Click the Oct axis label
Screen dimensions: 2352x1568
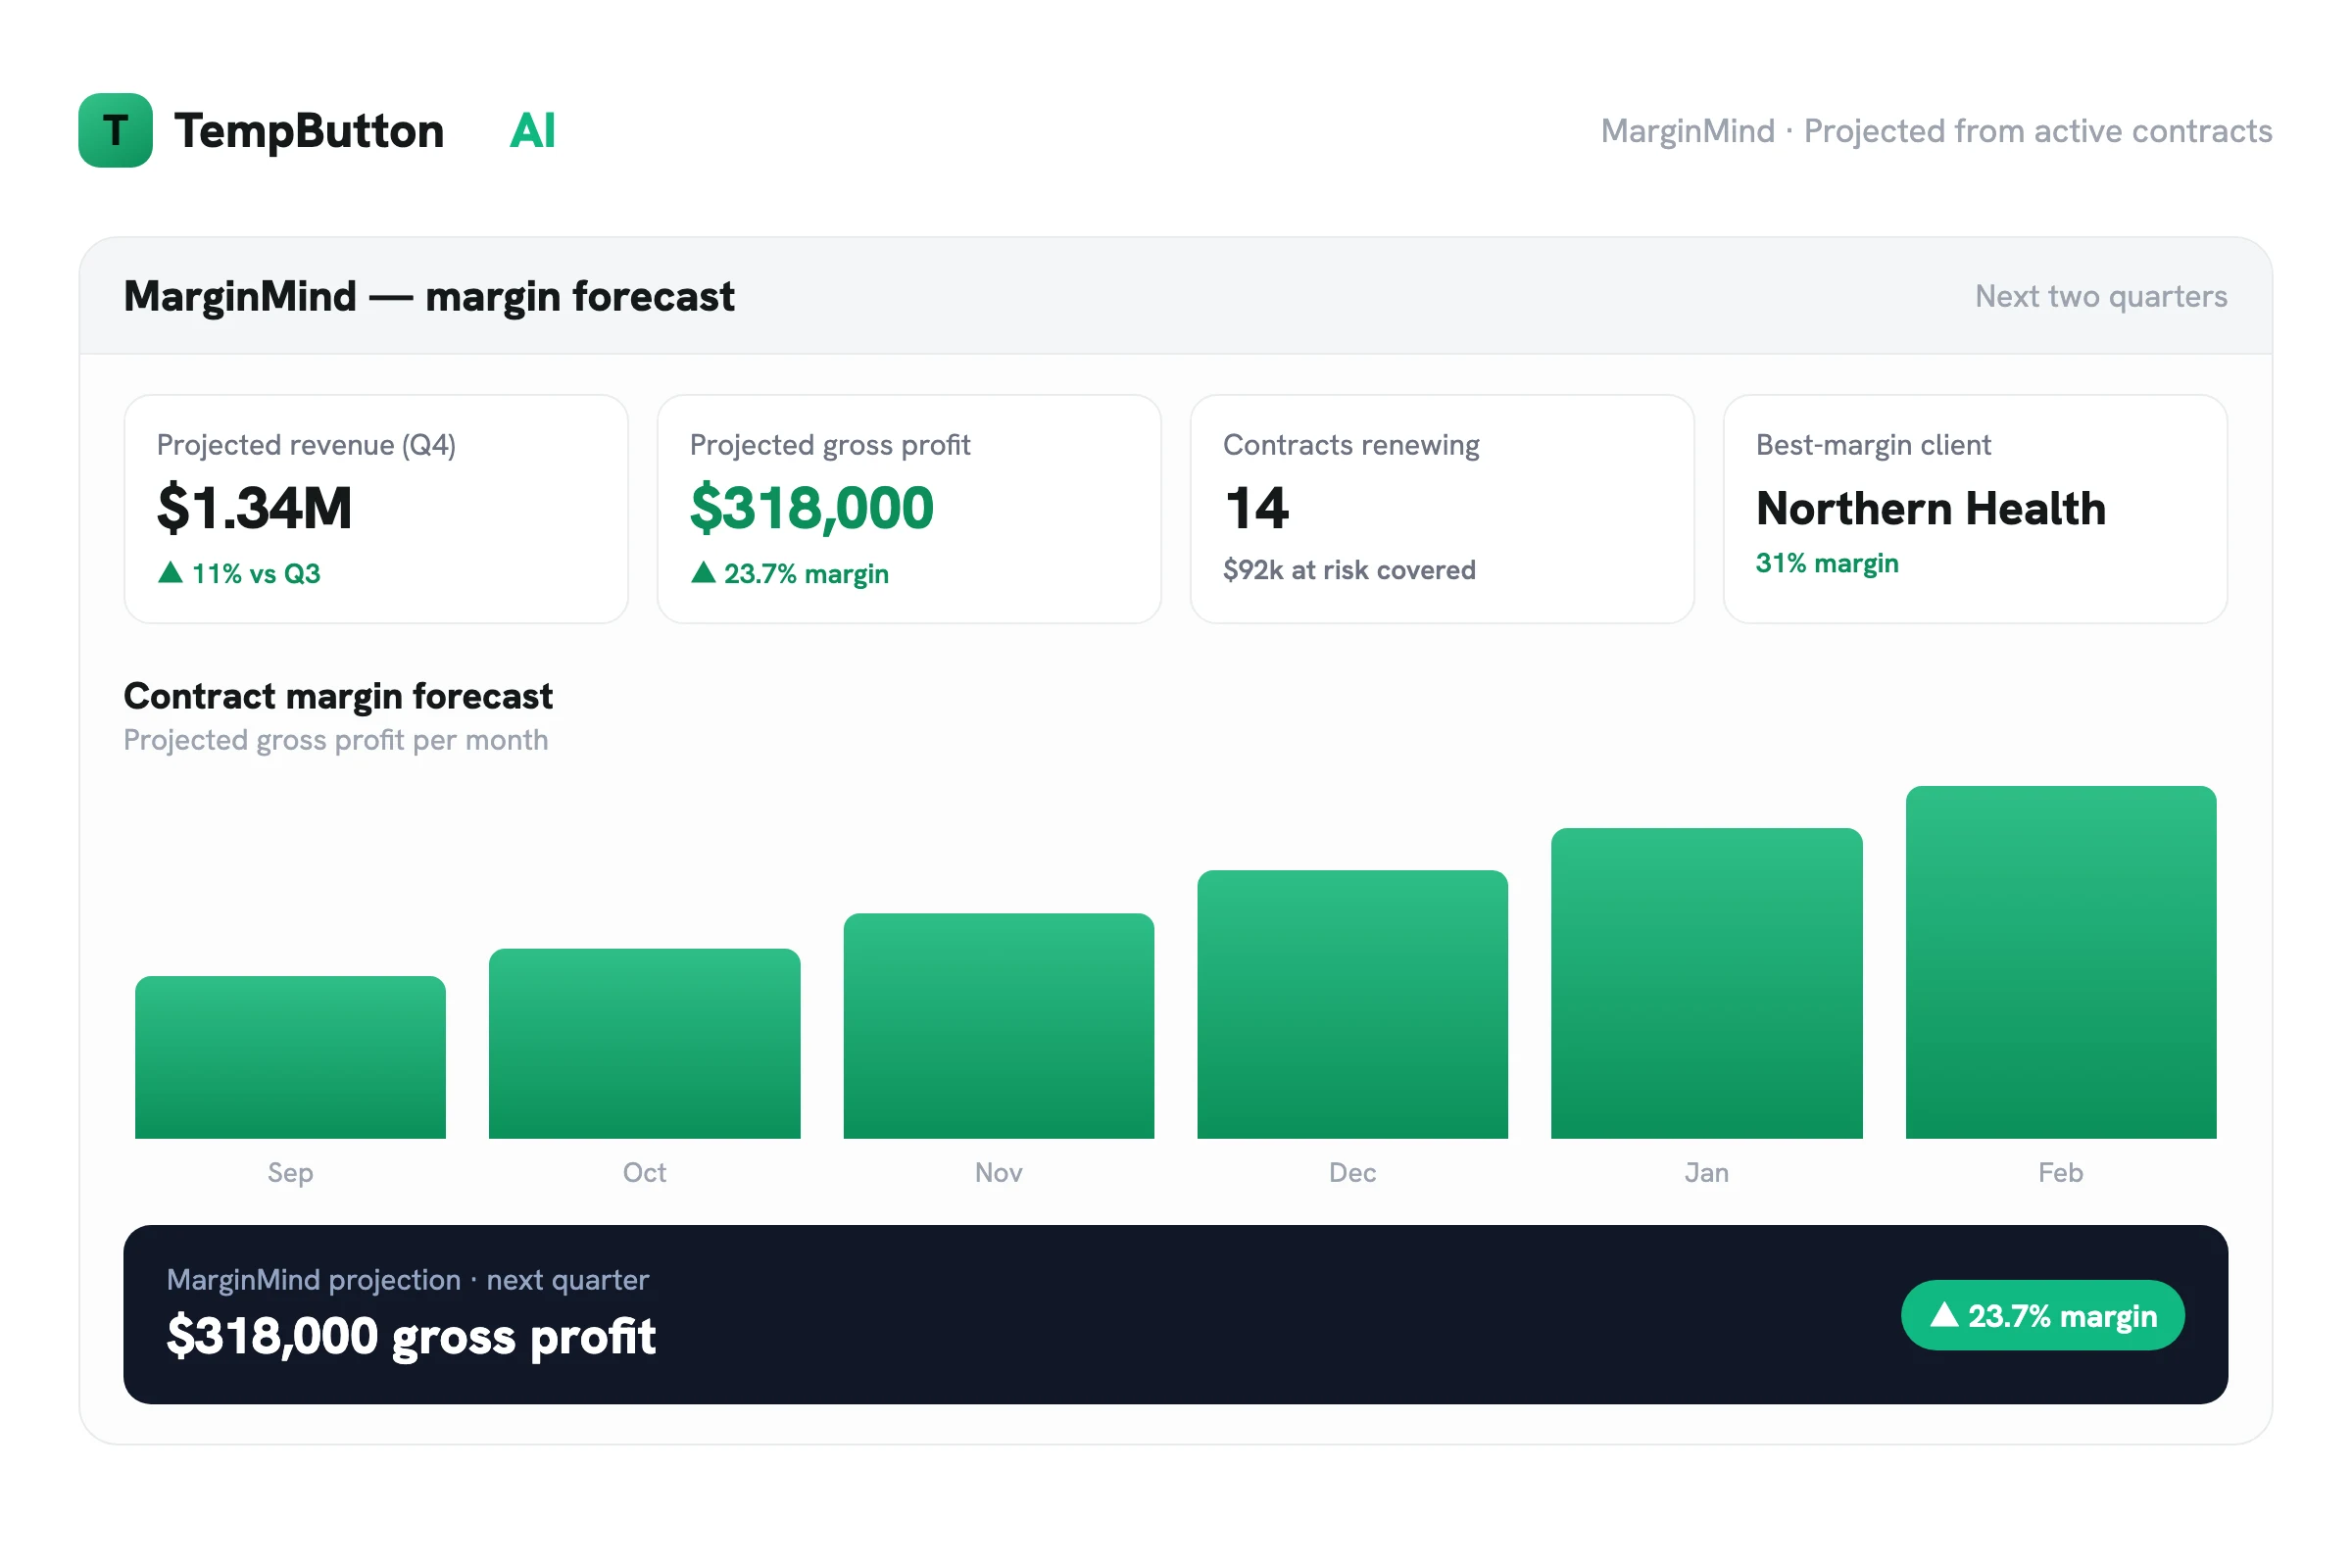[x=644, y=1173]
